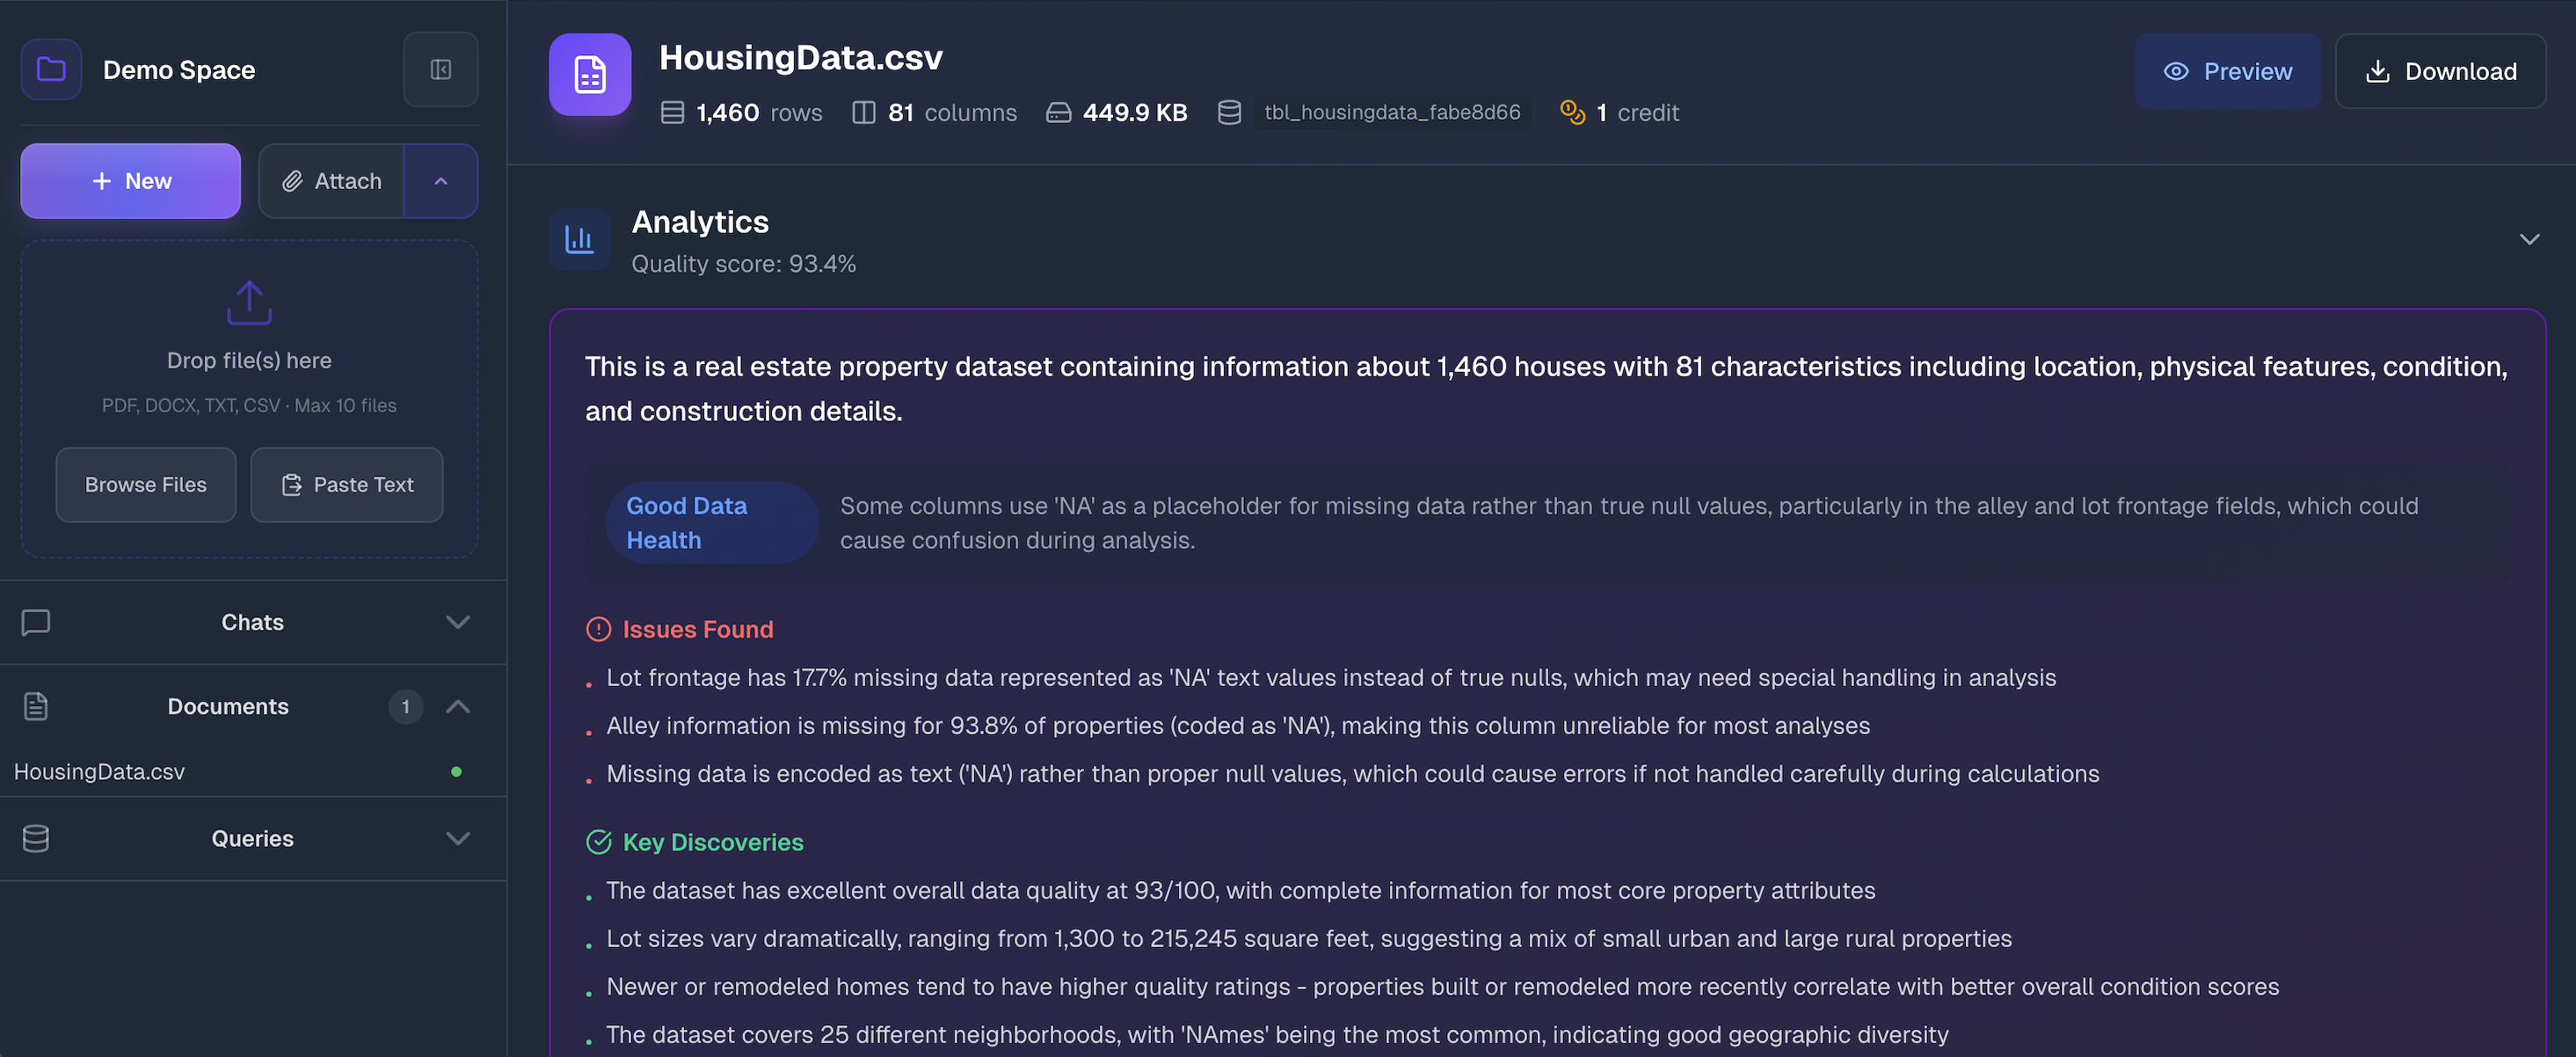Expand the Queries section
Screen dimensions: 2576x1057
click(x=457, y=838)
